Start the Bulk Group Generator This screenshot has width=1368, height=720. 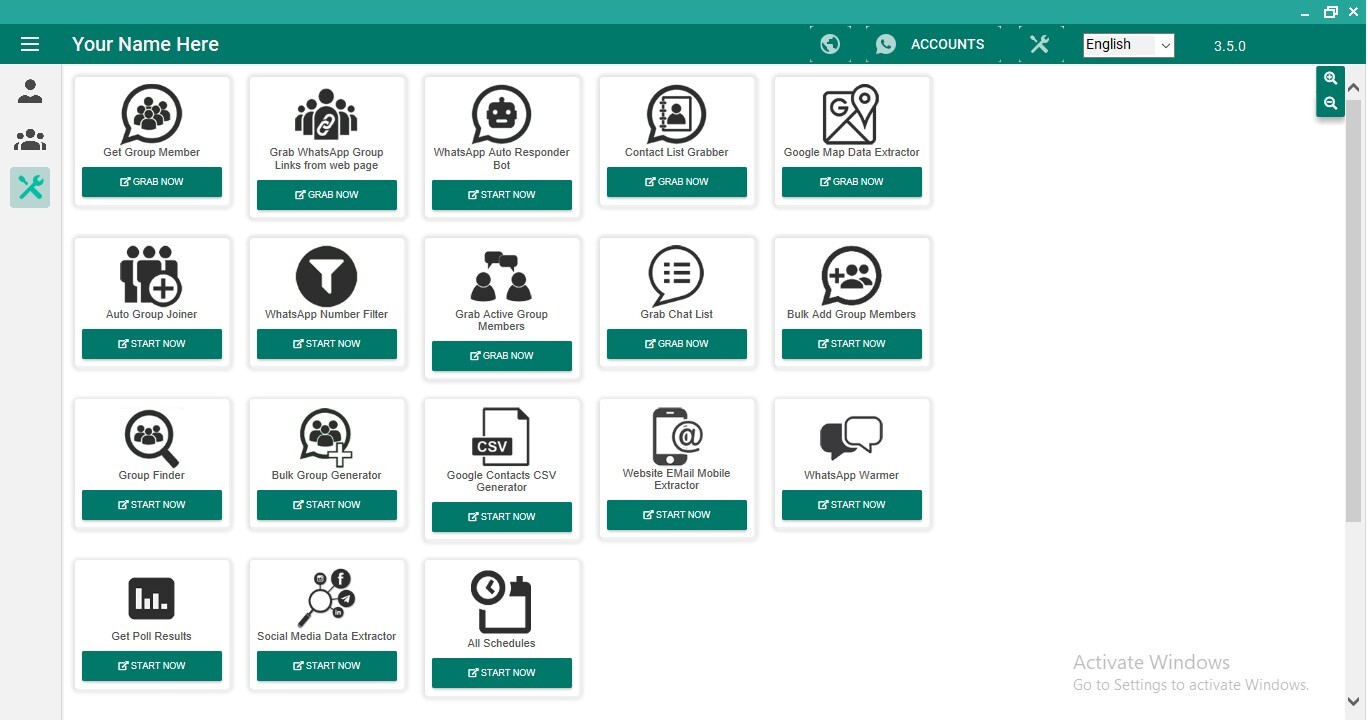(327, 505)
